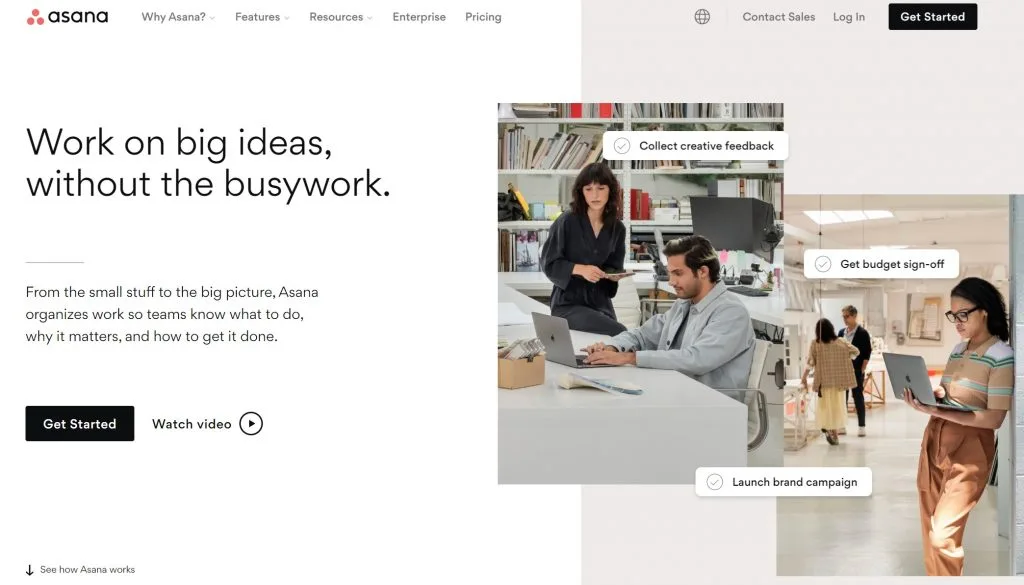The width and height of the screenshot is (1024, 585).
Task: Click the Launch brand campaign label
Action: point(795,482)
